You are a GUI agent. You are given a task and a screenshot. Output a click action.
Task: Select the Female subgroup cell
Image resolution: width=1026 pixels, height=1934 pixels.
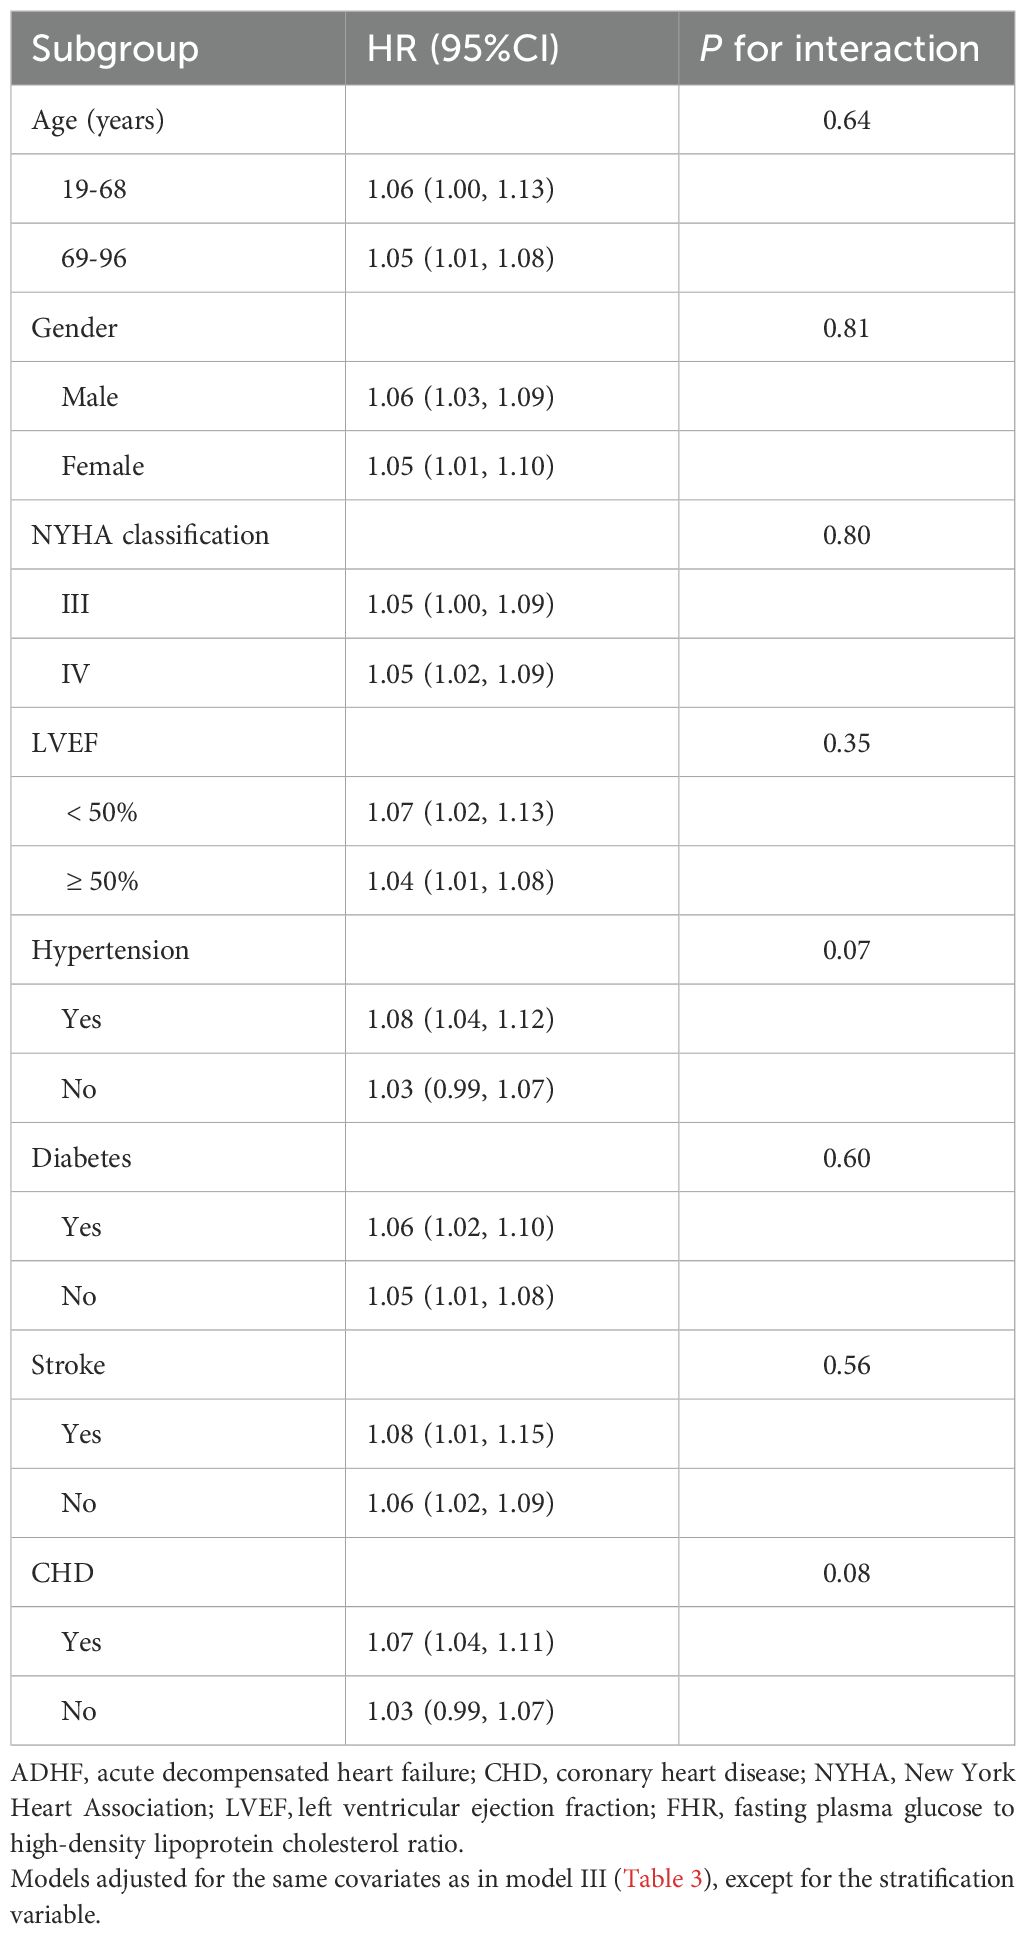(x=103, y=466)
